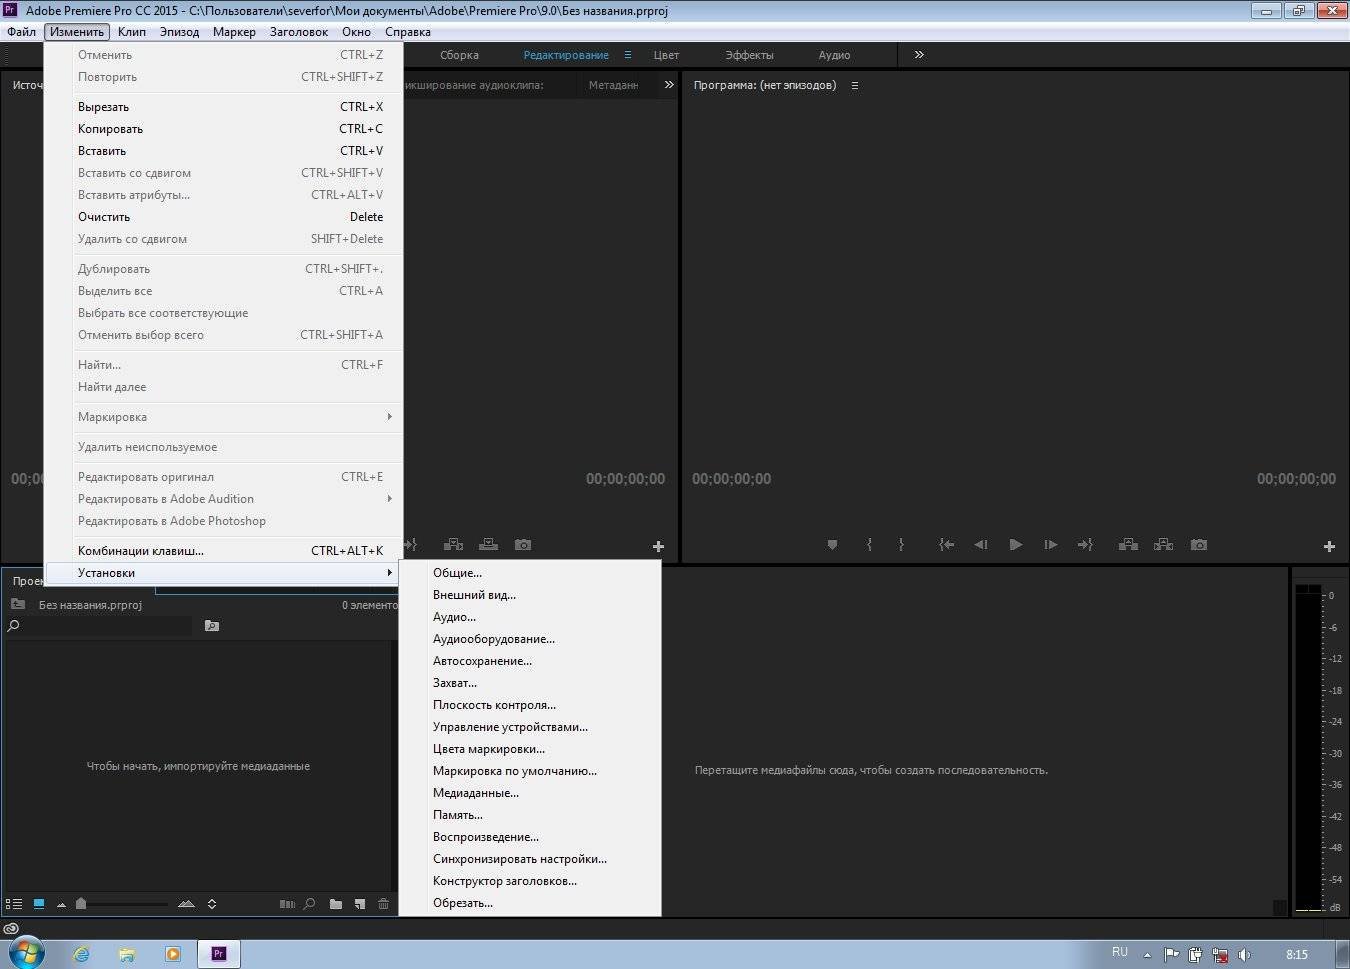This screenshot has height=969, width=1350.
Task: Open the Эпизод menu
Action: tap(180, 32)
